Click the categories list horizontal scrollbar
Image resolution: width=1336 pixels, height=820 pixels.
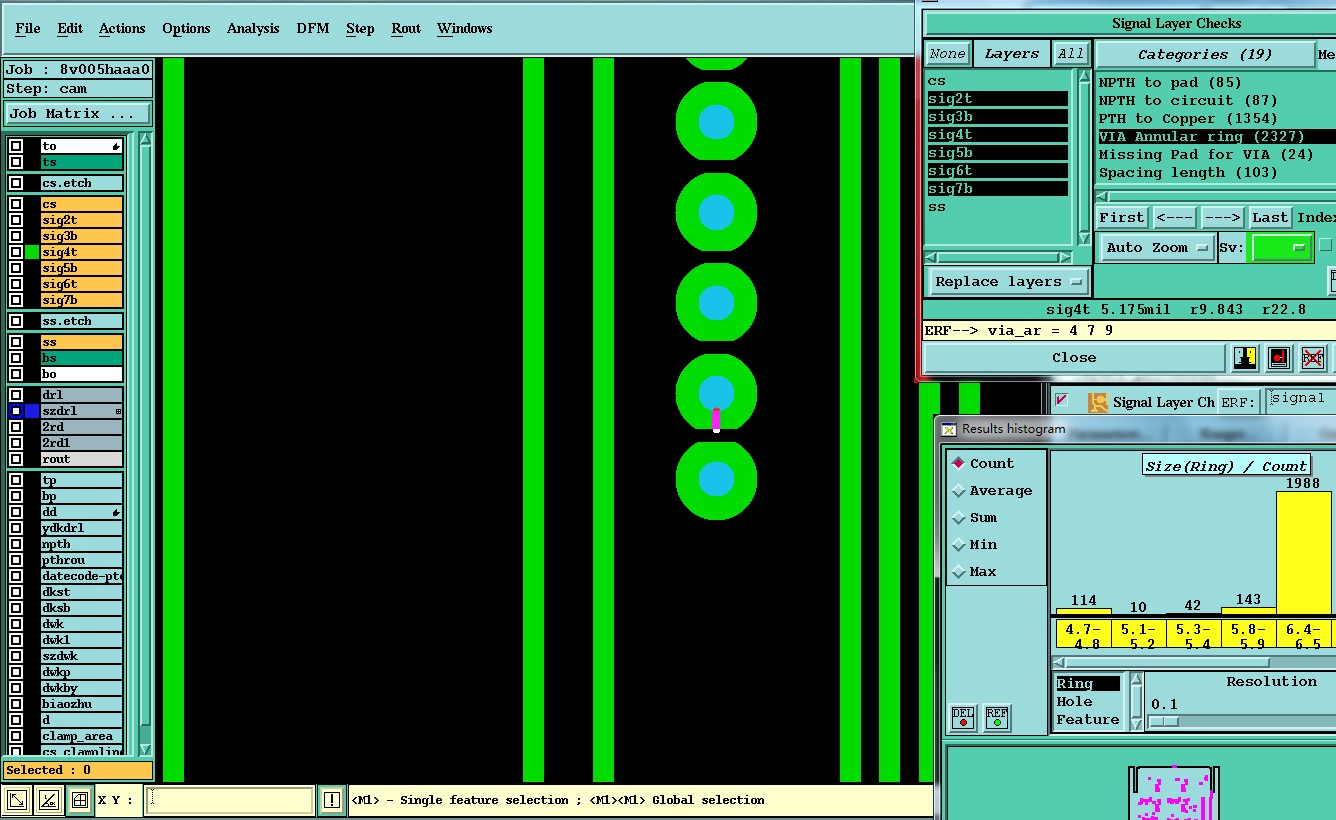pos(1216,198)
